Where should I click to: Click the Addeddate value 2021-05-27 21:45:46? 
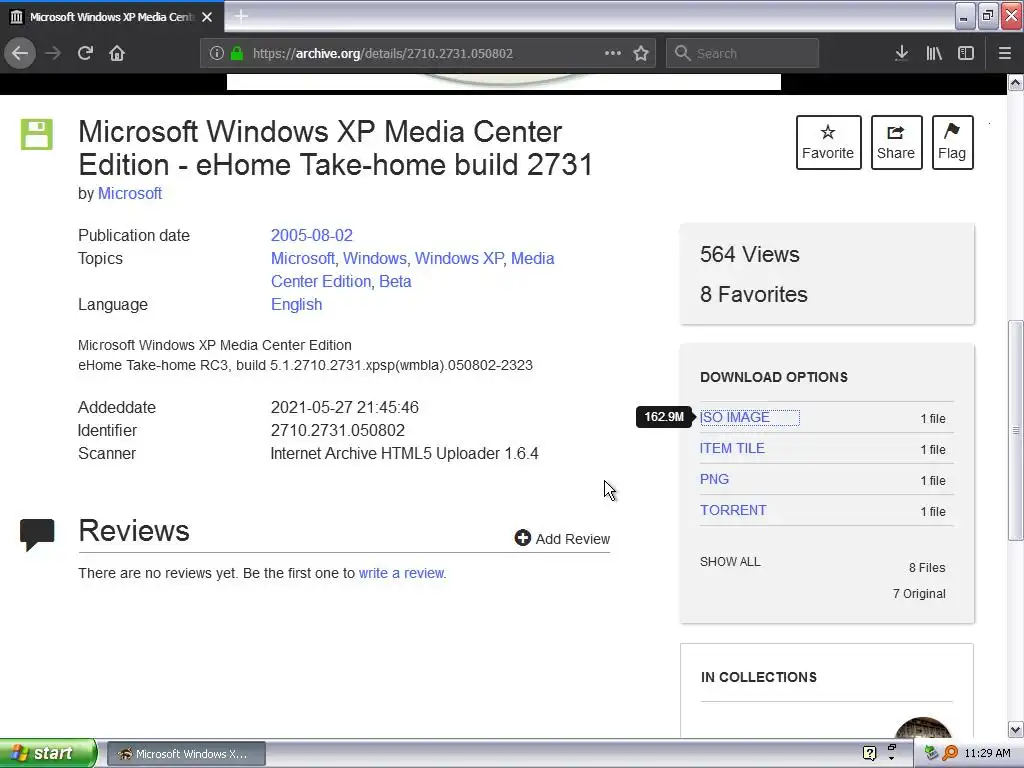(x=345, y=408)
